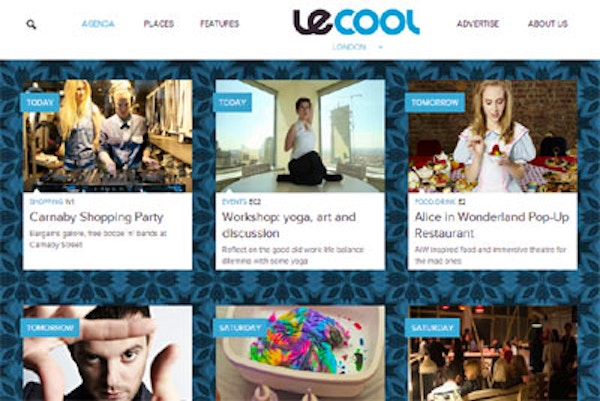Screen dimensions: 600x401
Task: Open the Carnaby Shopping Party title
Action: click(x=96, y=217)
